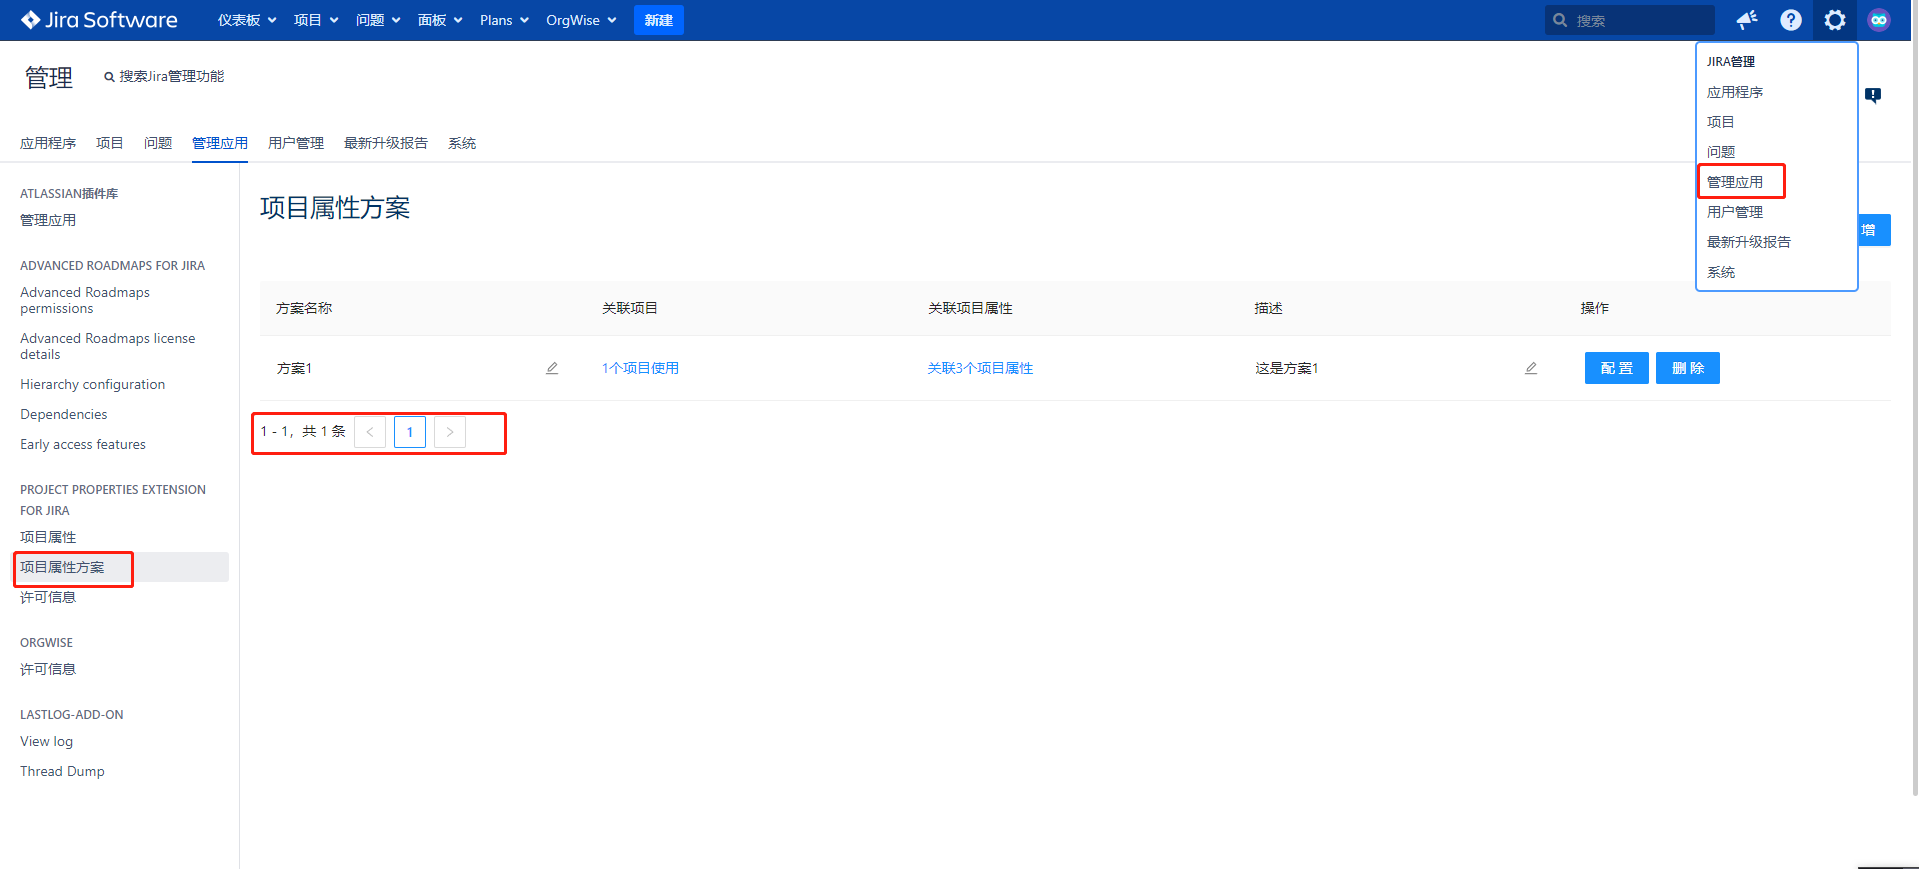Expand the Plans dropdown menu
Screen dimensions: 1919x869
pyautogui.click(x=503, y=20)
